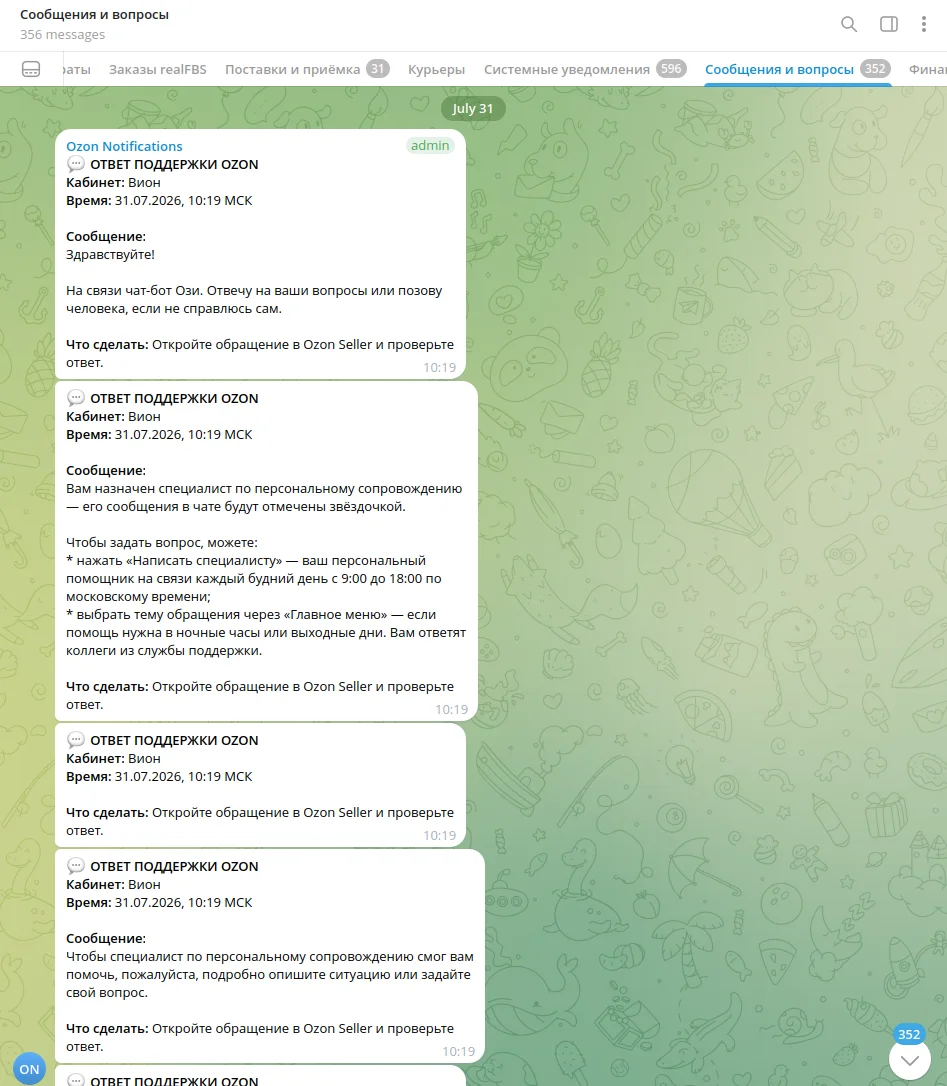Click the text 'На связи чат-бот Ози'
This screenshot has width=947, height=1086.
click(x=134, y=291)
